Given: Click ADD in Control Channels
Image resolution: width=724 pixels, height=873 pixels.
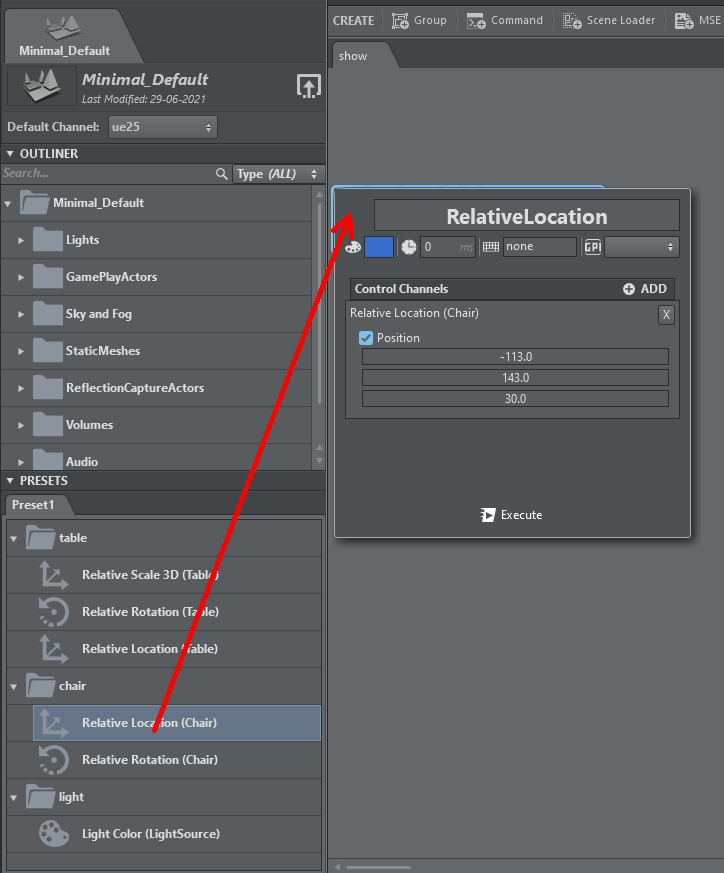Looking at the screenshot, I should click(645, 289).
